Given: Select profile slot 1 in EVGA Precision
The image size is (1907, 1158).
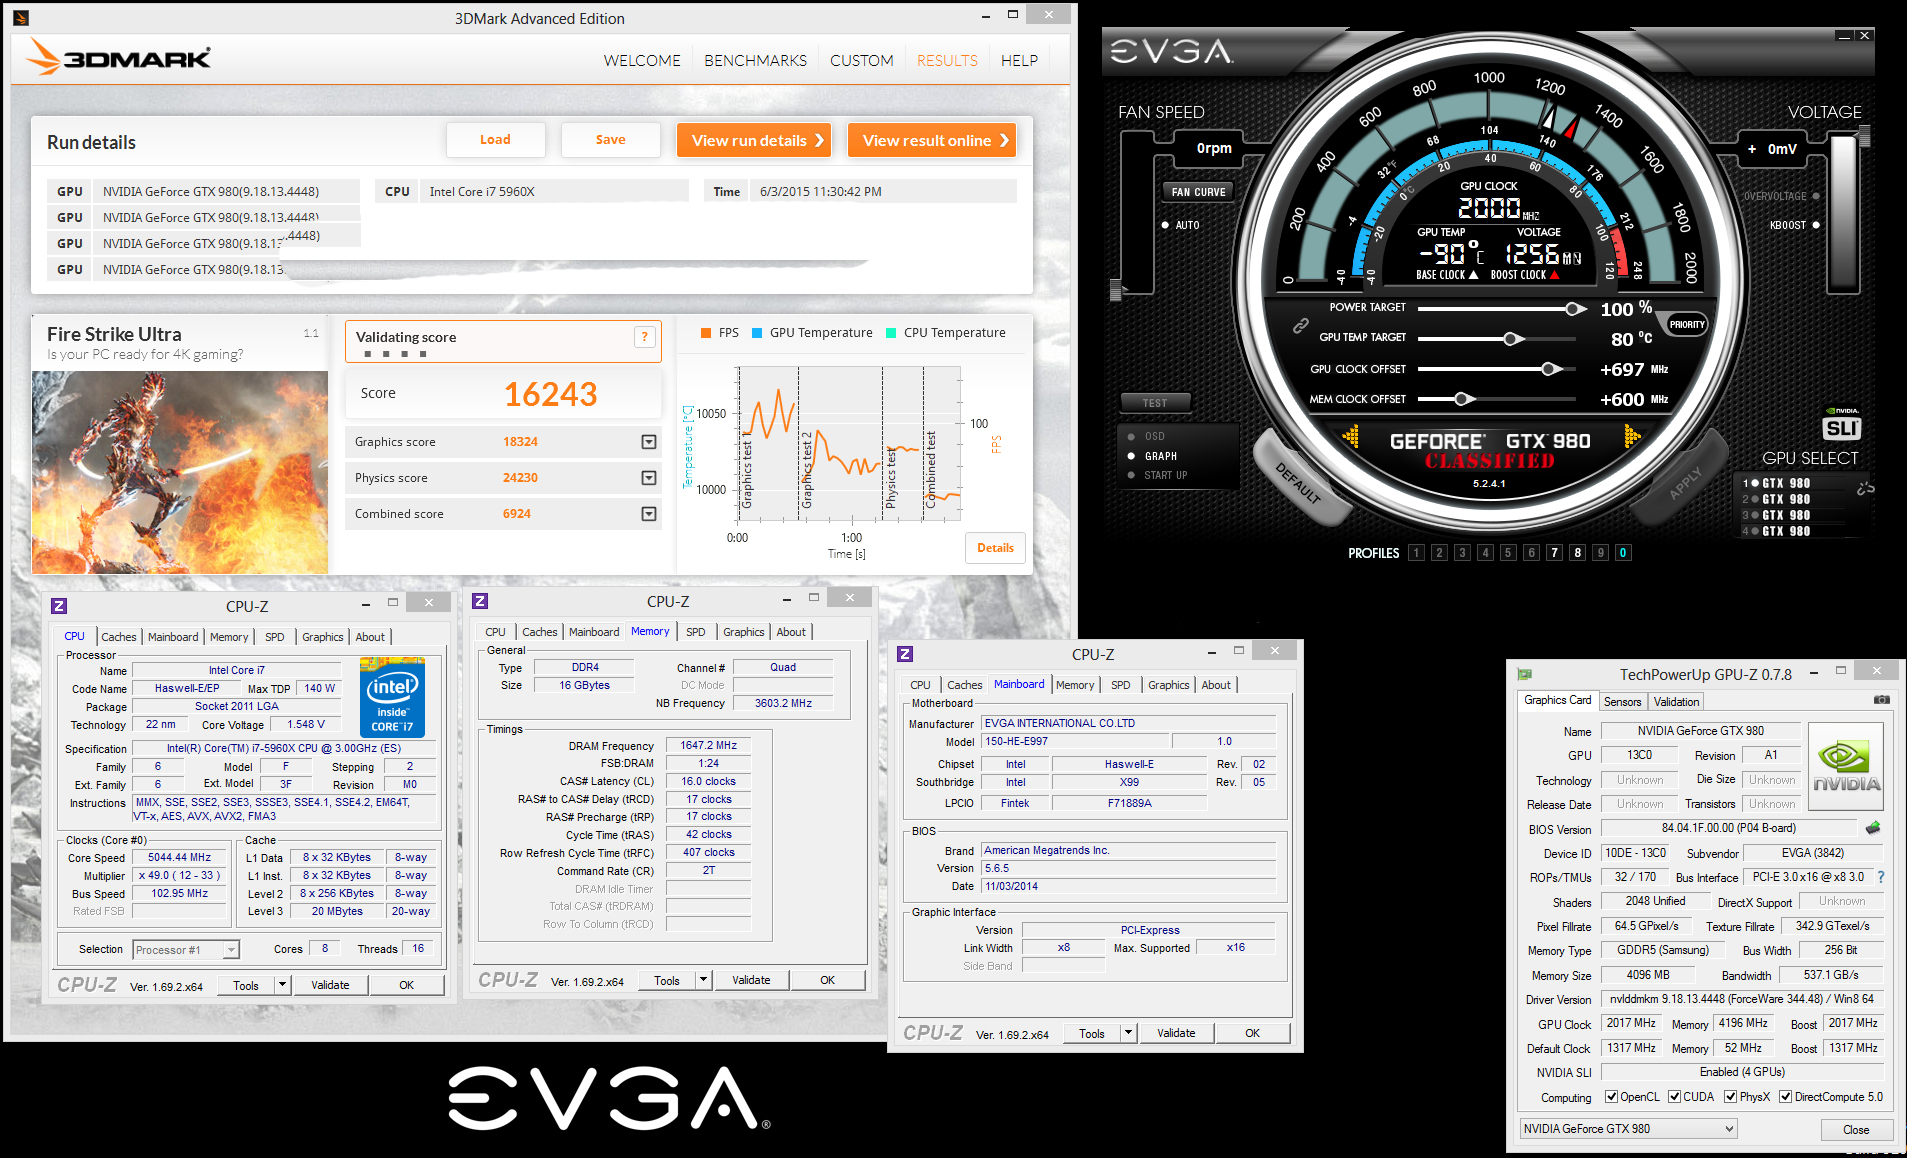Looking at the screenshot, I should point(1416,553).
